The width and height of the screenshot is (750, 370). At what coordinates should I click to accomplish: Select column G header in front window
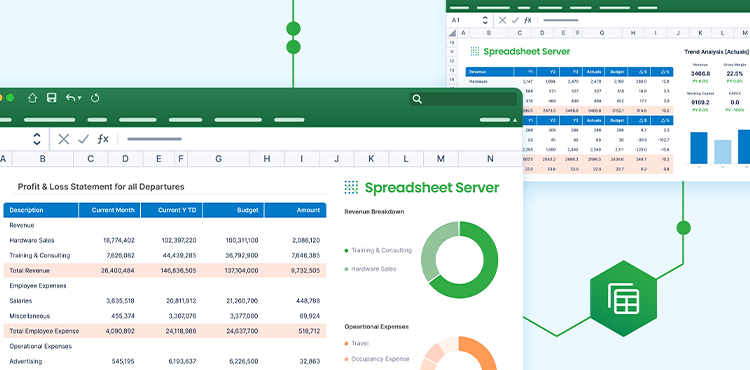click(x=218, y=159)
